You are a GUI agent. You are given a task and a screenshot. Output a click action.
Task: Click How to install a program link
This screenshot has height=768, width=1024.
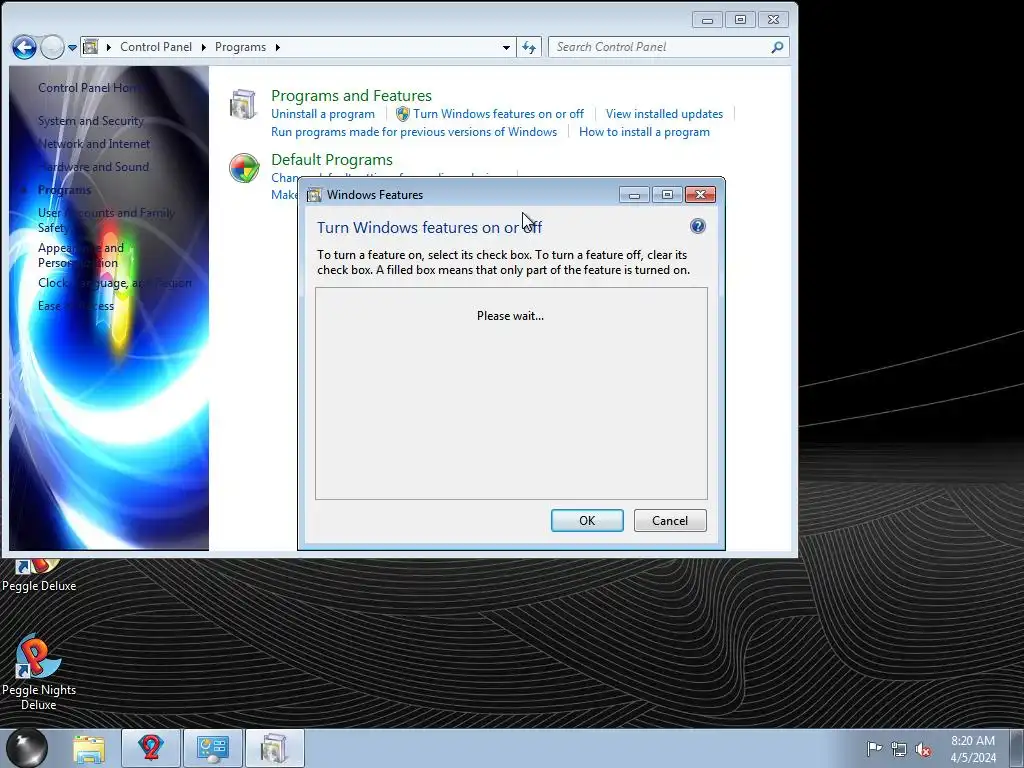pos(644,132)
